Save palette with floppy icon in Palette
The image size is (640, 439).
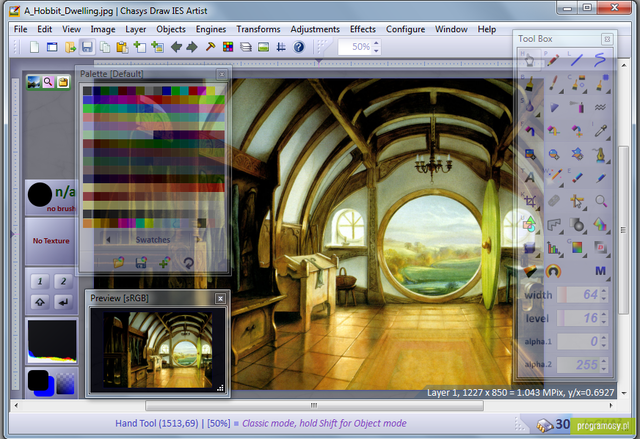(x=141, y=262)
